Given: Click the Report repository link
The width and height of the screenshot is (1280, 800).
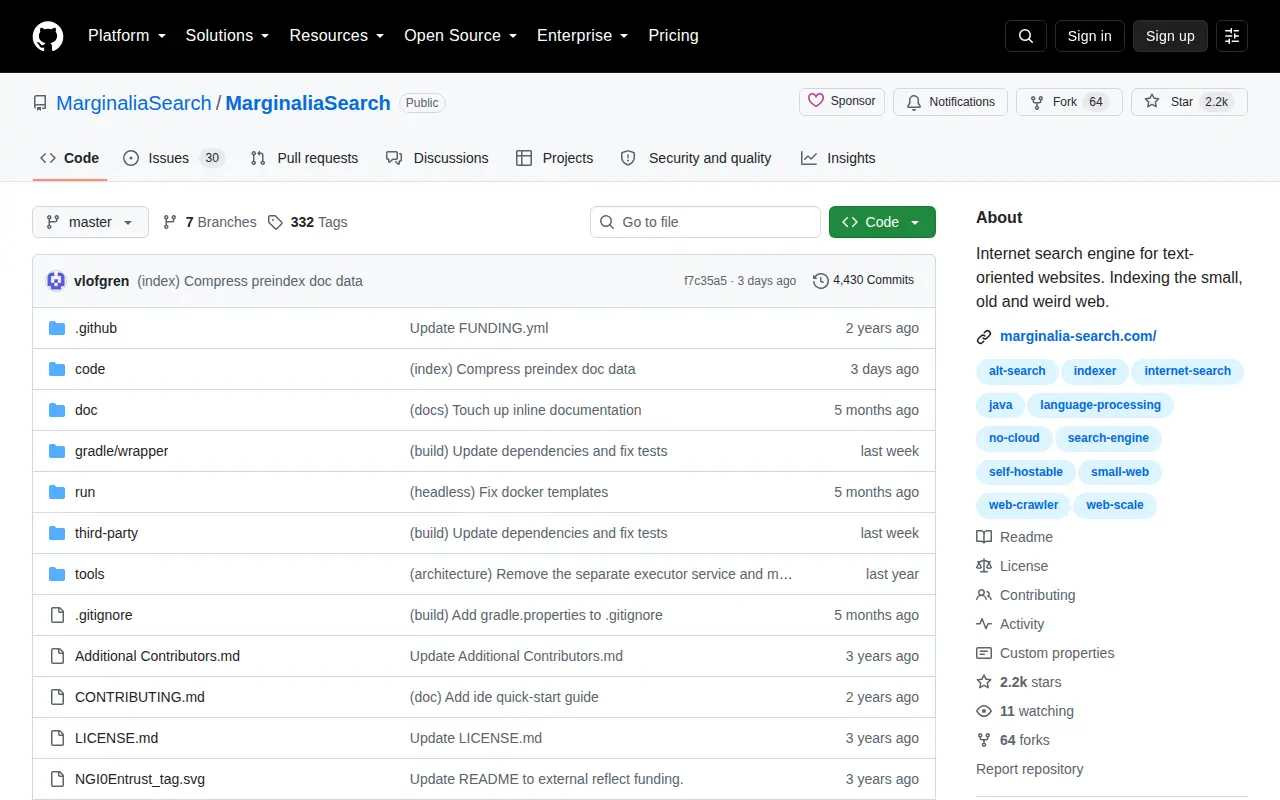Looking at the screenshot, I should (x=1029, y=769).
